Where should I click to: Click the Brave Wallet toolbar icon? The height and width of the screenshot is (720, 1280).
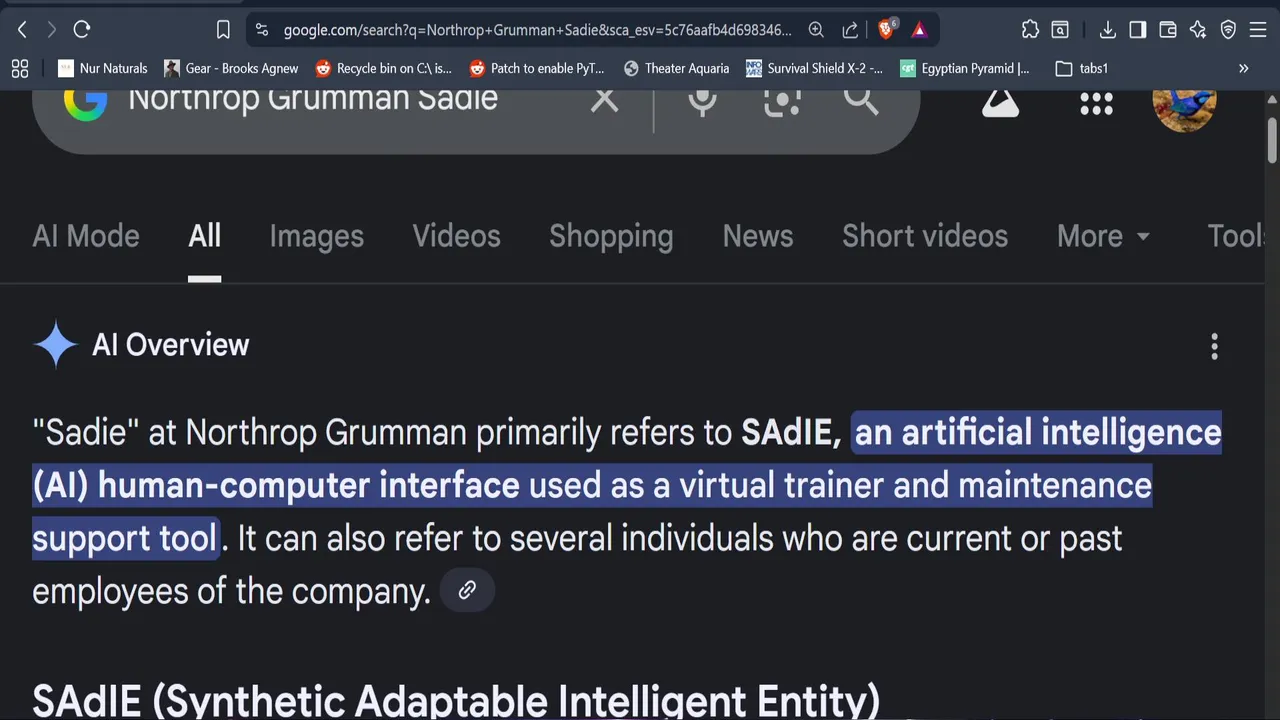click(x=1167, y=30)
